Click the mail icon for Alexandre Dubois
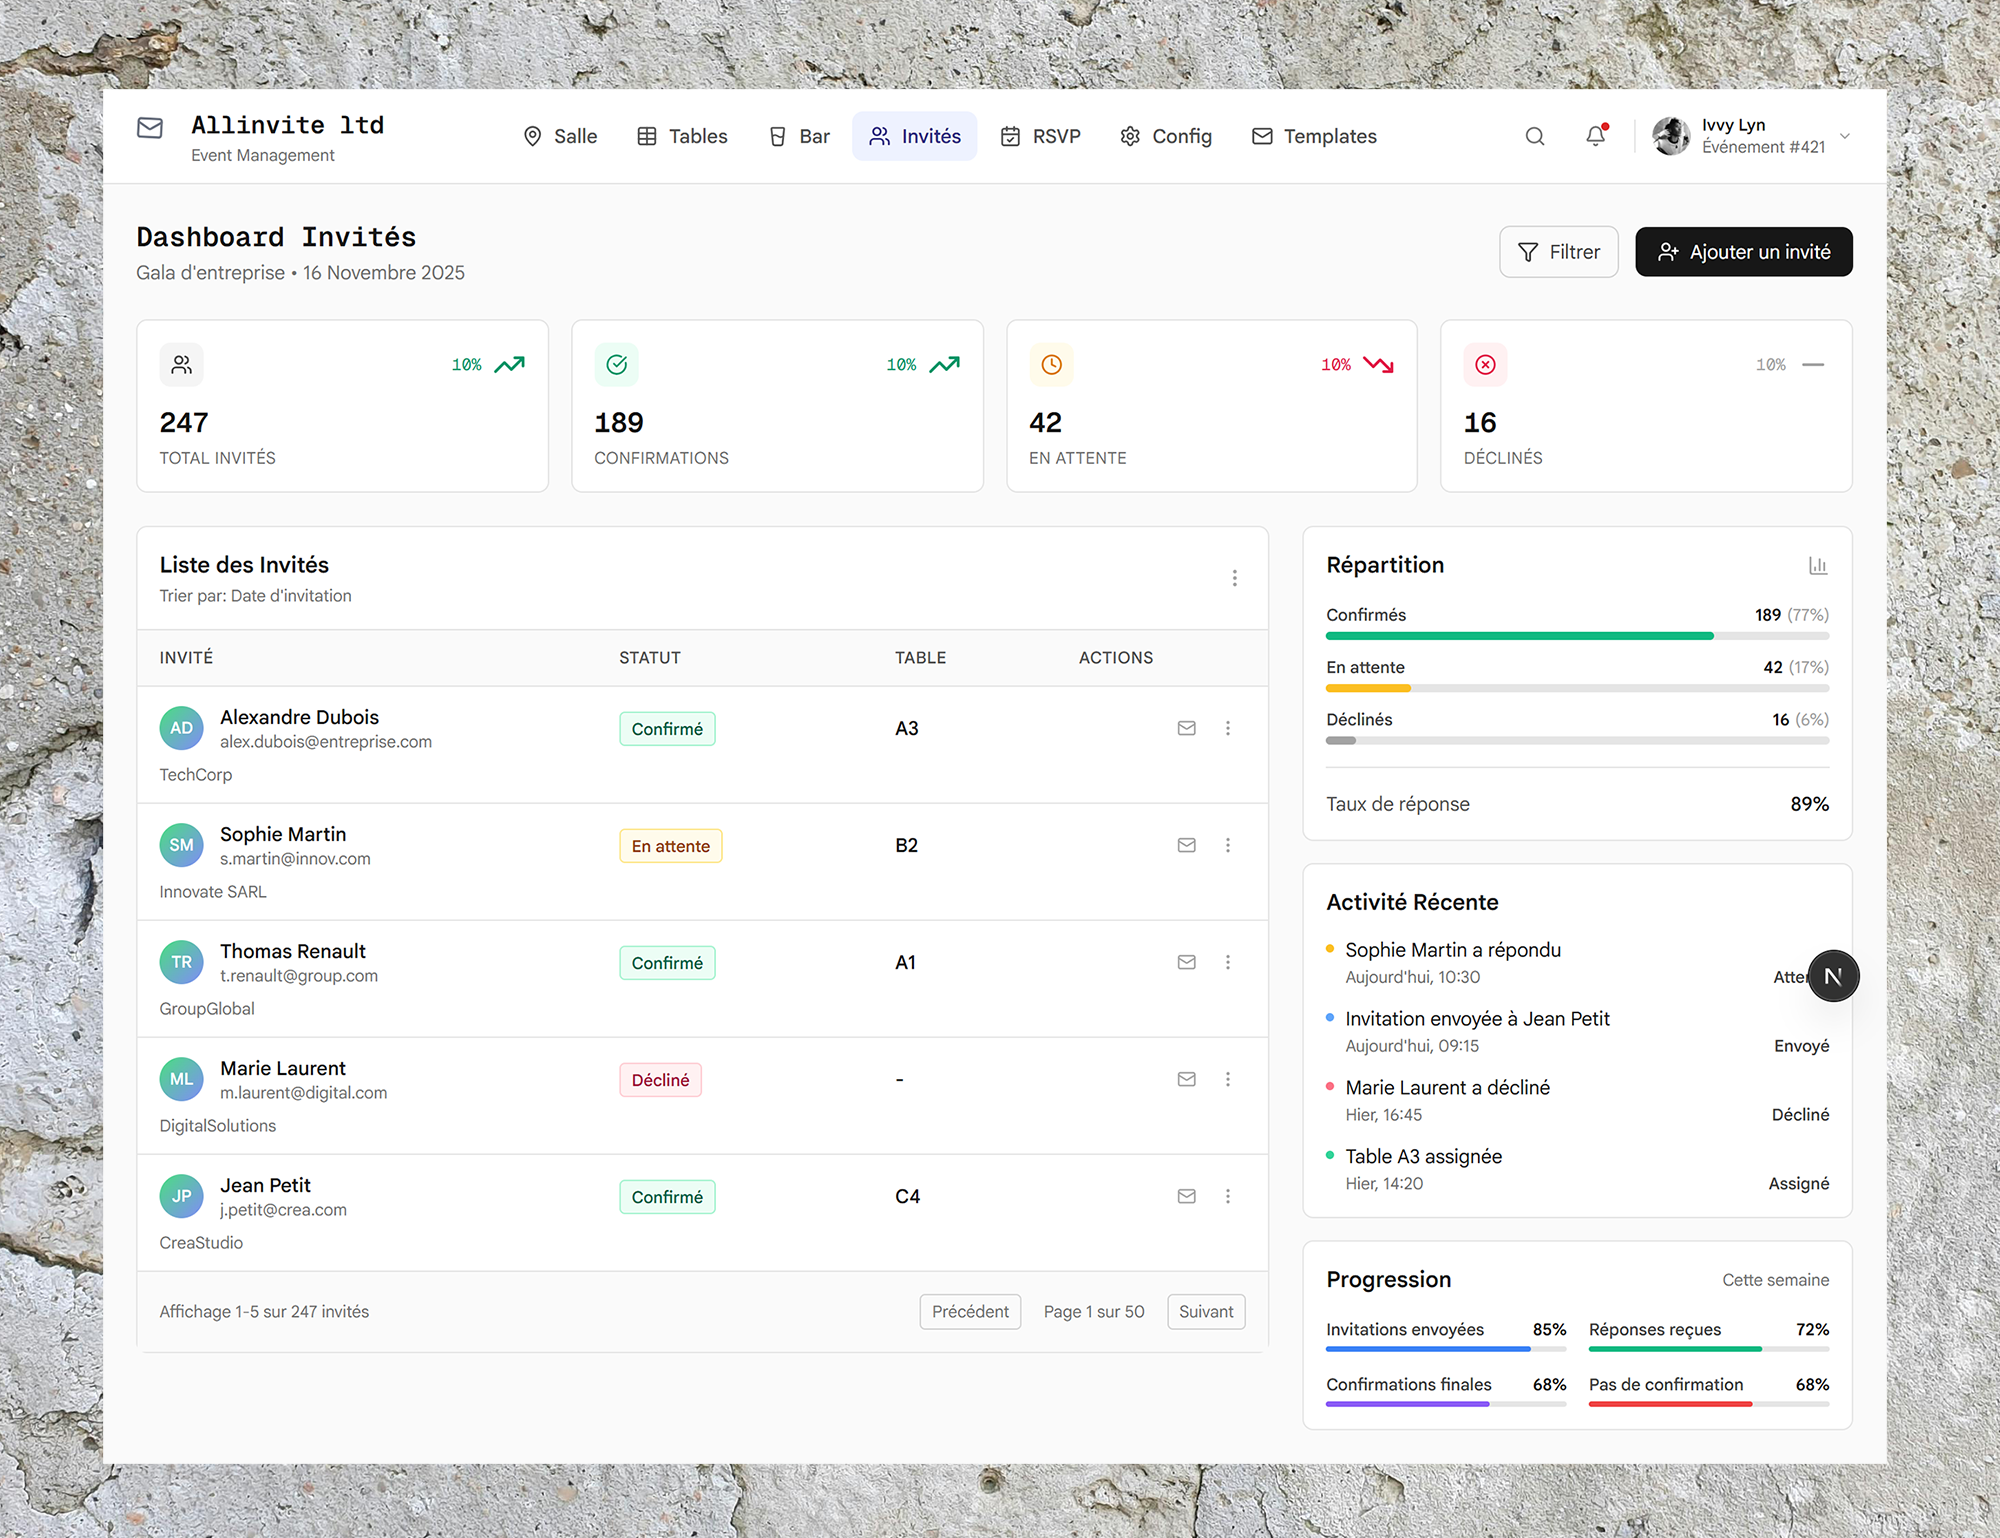Image resolution: width=2000 pixels, height=1538 pixels. tap(1186, 728)
